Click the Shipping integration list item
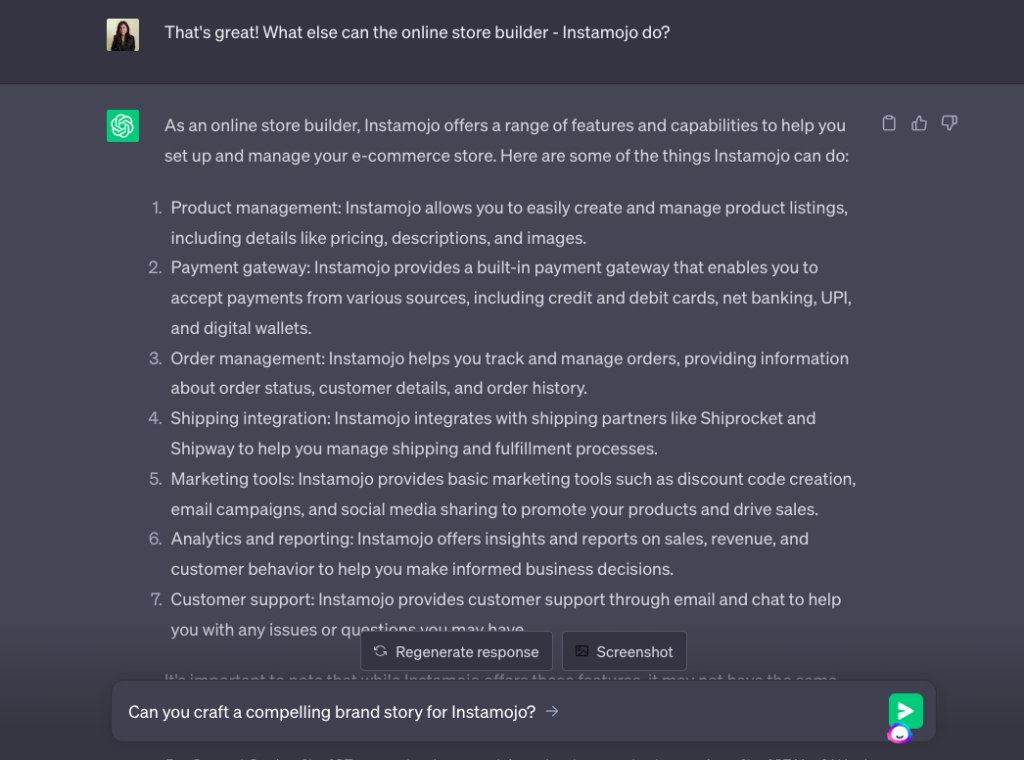This screenshot has width=1024, height=760. (x=493, y=433)
